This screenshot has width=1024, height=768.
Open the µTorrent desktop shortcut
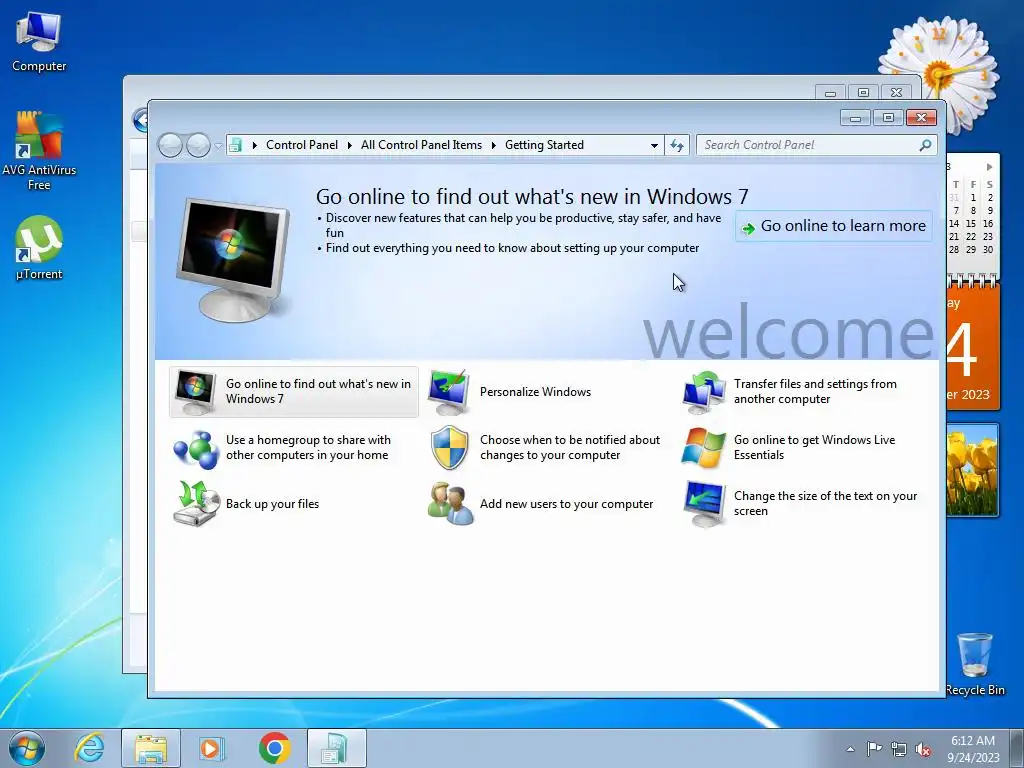39,248
